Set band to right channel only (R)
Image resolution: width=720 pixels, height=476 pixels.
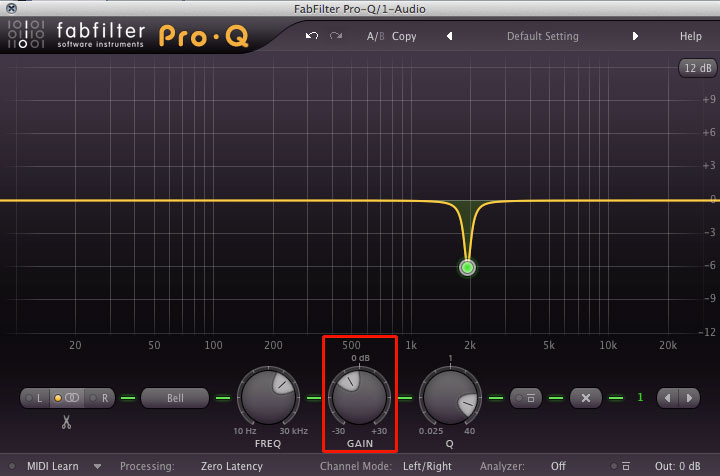coord(101,398)
